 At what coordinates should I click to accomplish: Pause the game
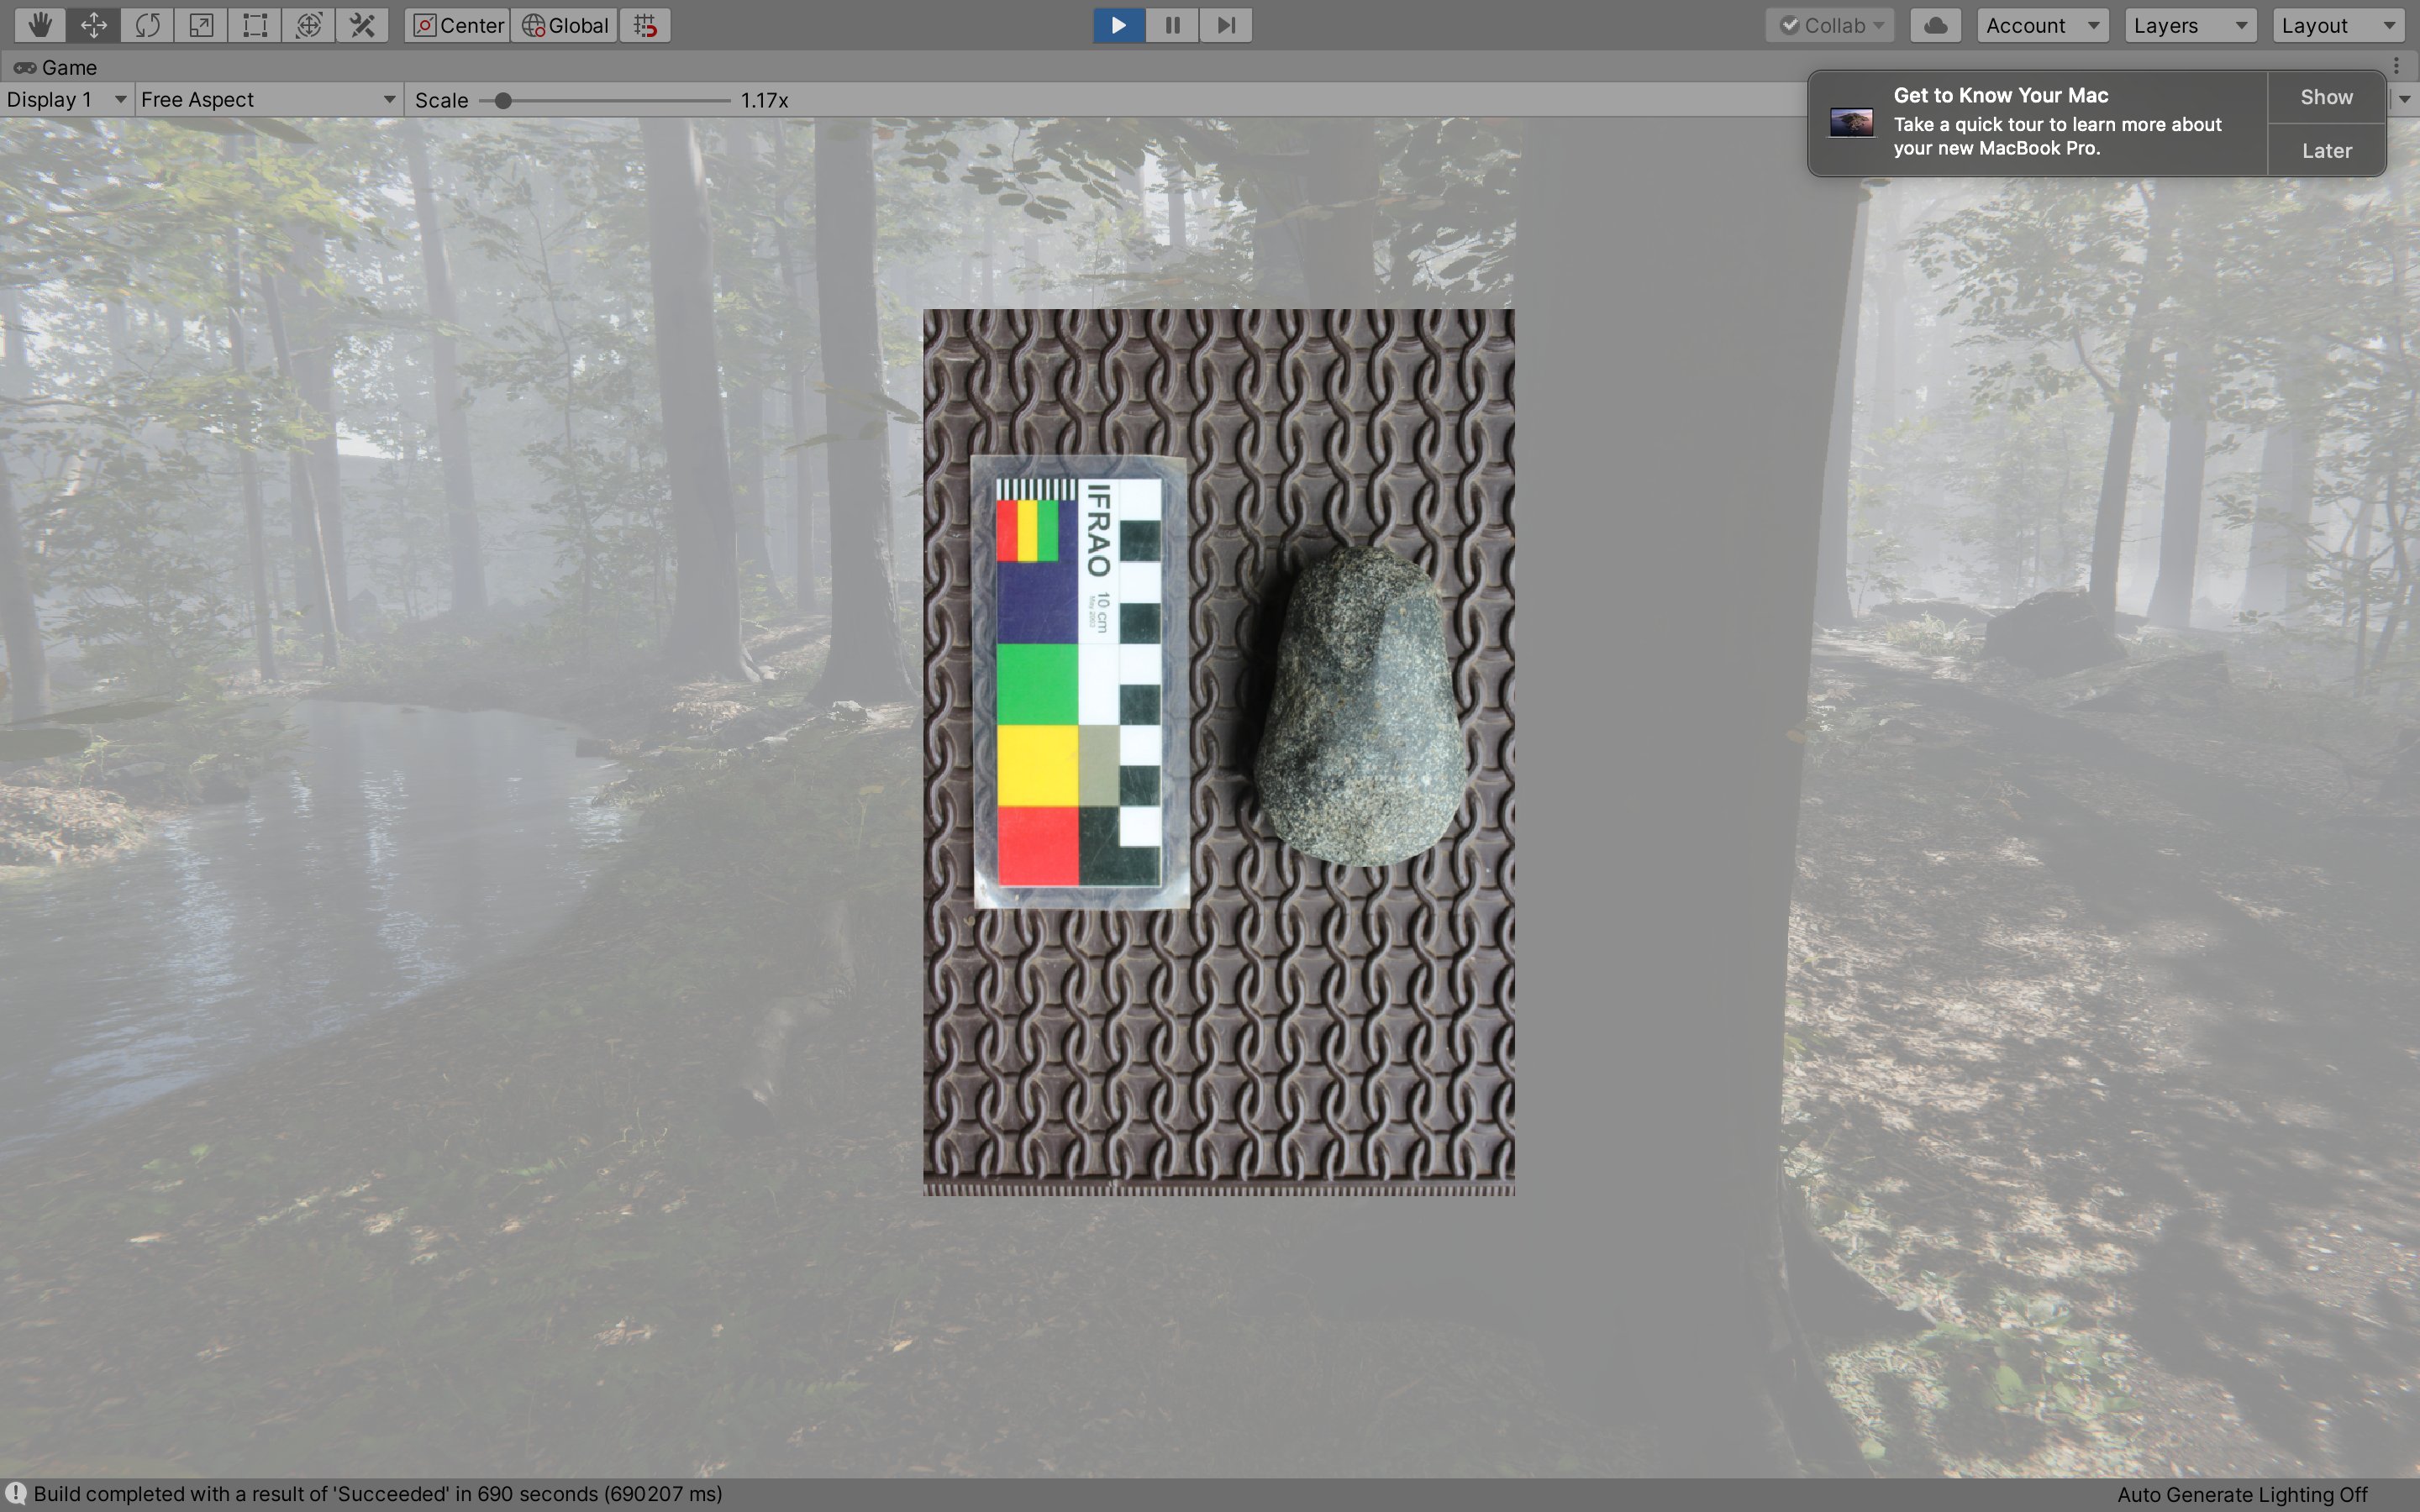click(x=1172, y=25)
